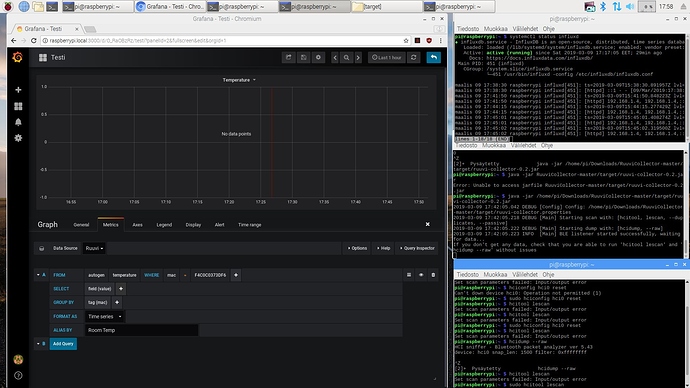Switch to the Axes tab

tap(137, 225)
